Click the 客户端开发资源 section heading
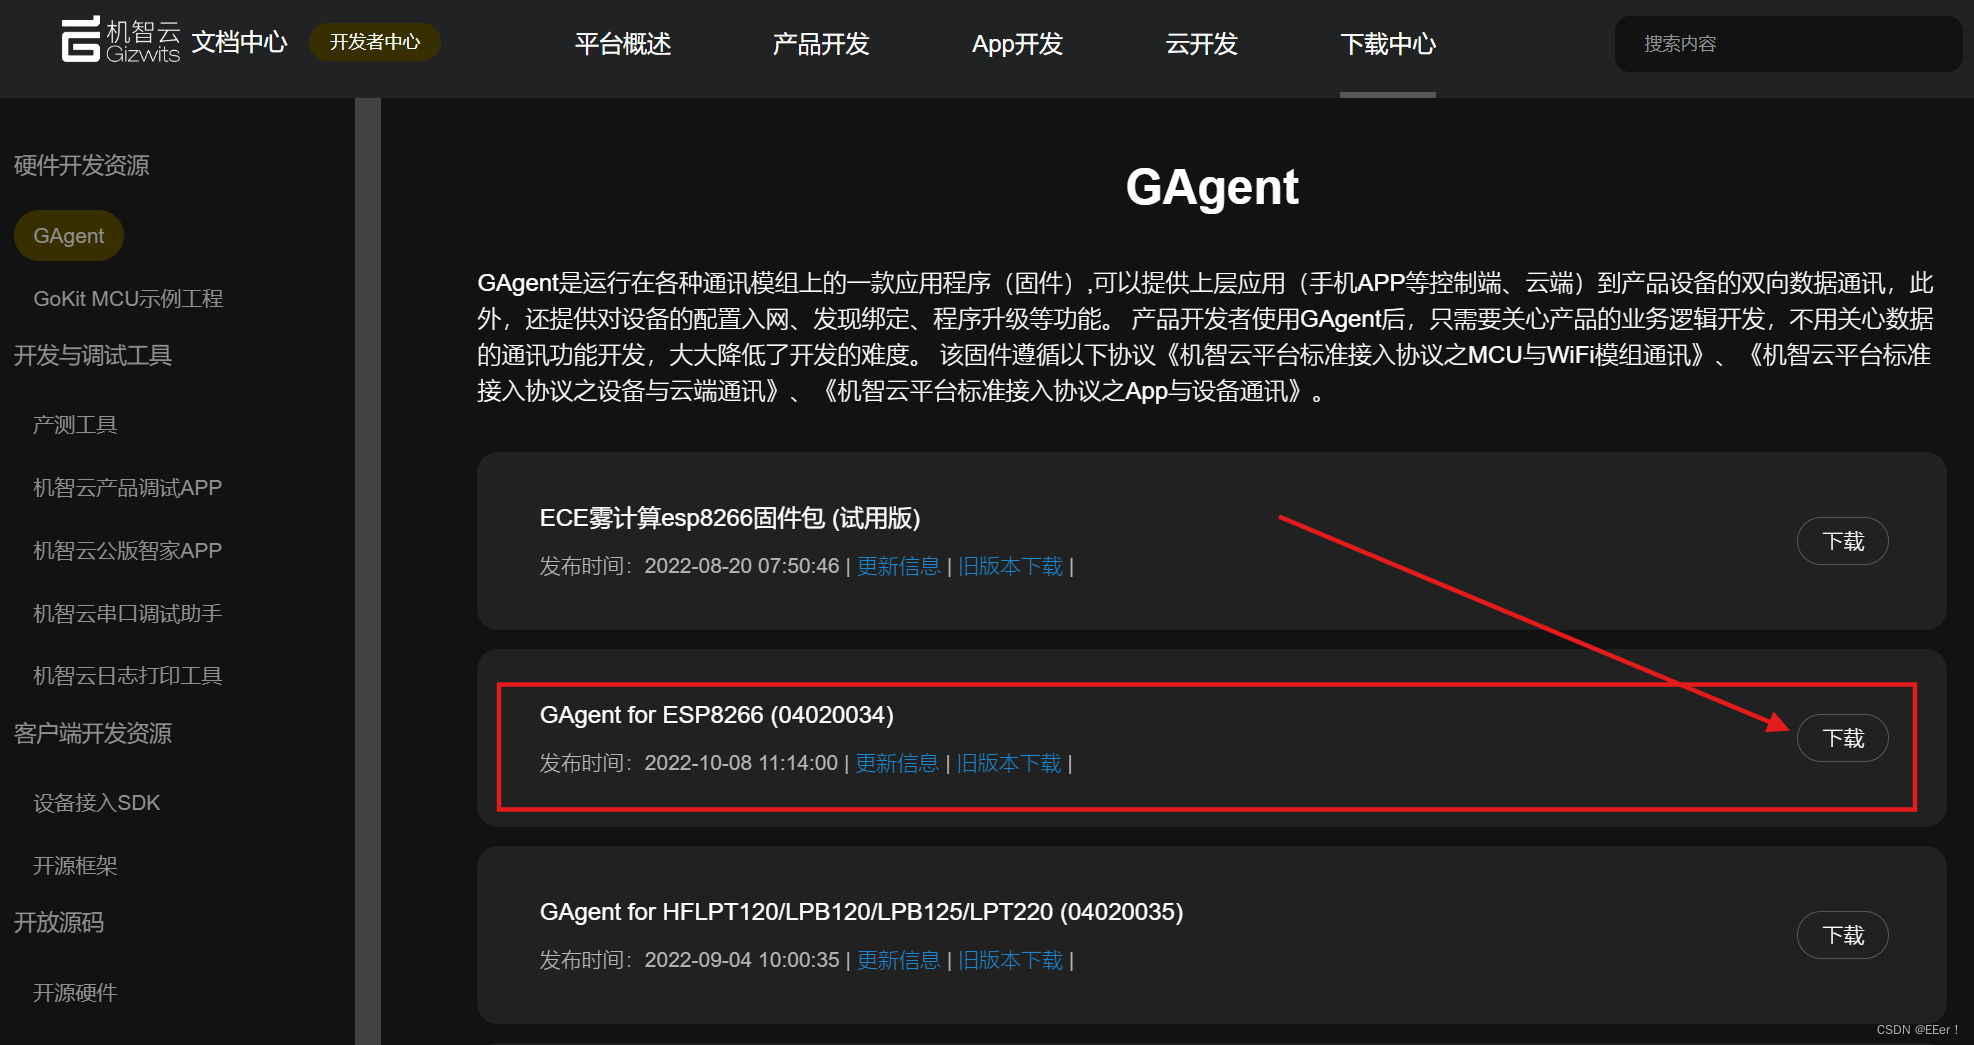This screenshot has height=1045, width=1974. 92,733
